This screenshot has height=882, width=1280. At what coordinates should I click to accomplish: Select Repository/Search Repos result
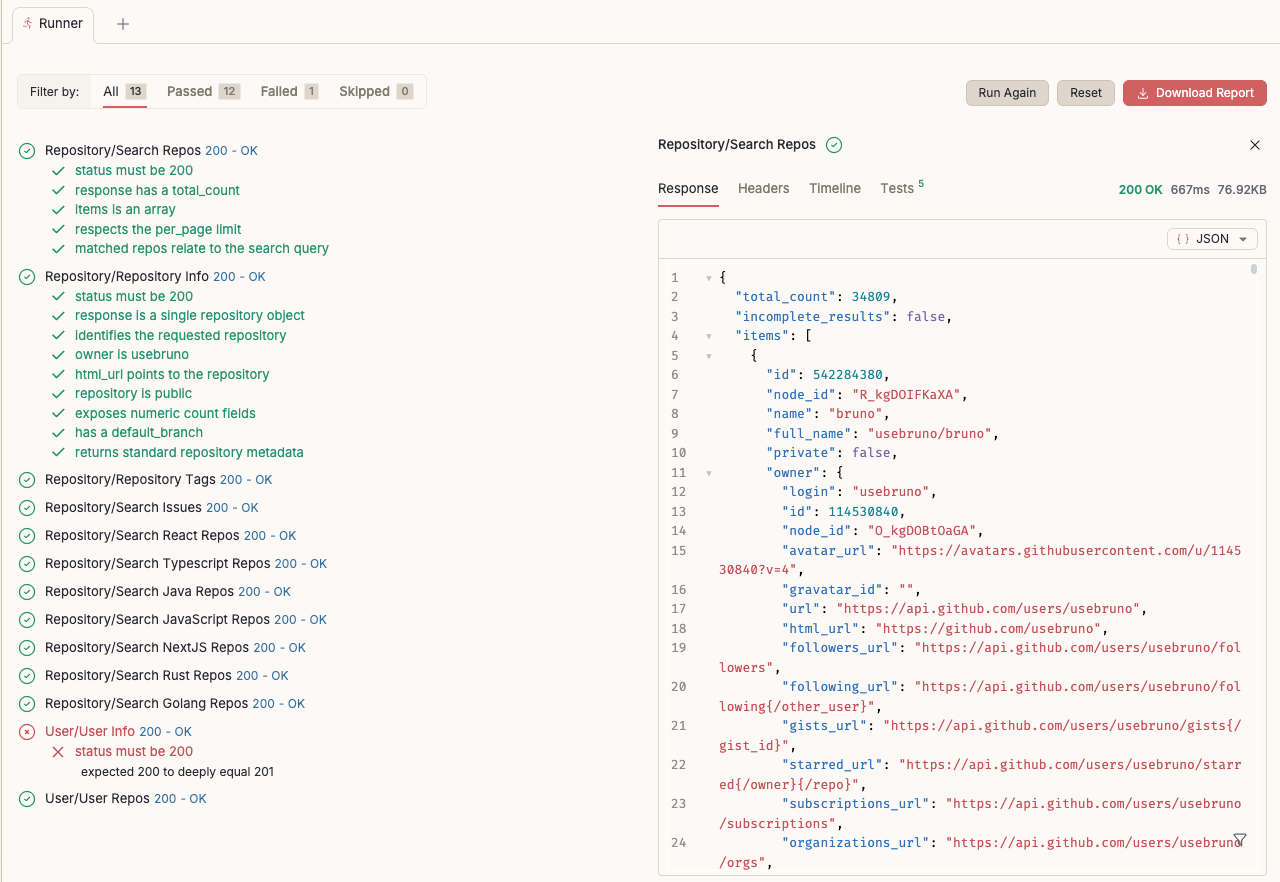[x=151, y=151]
